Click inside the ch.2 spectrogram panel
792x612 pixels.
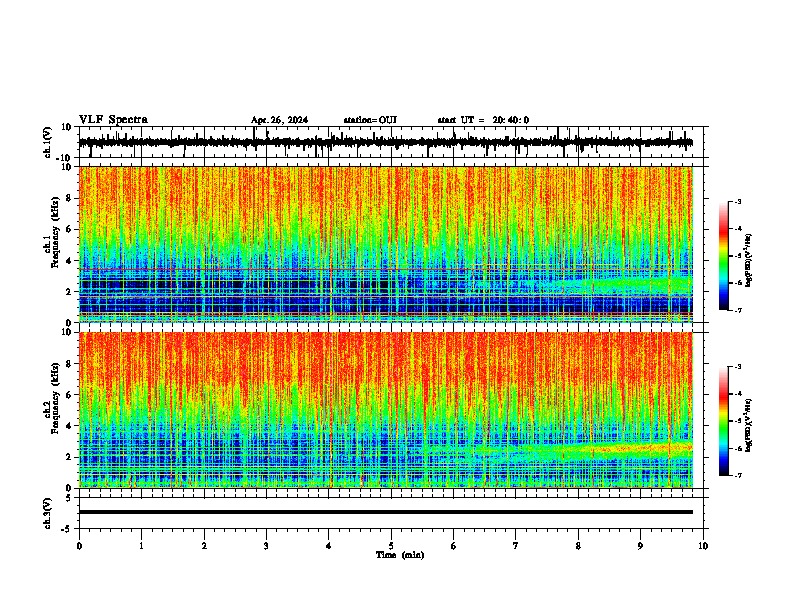click(x=386, y=410)
